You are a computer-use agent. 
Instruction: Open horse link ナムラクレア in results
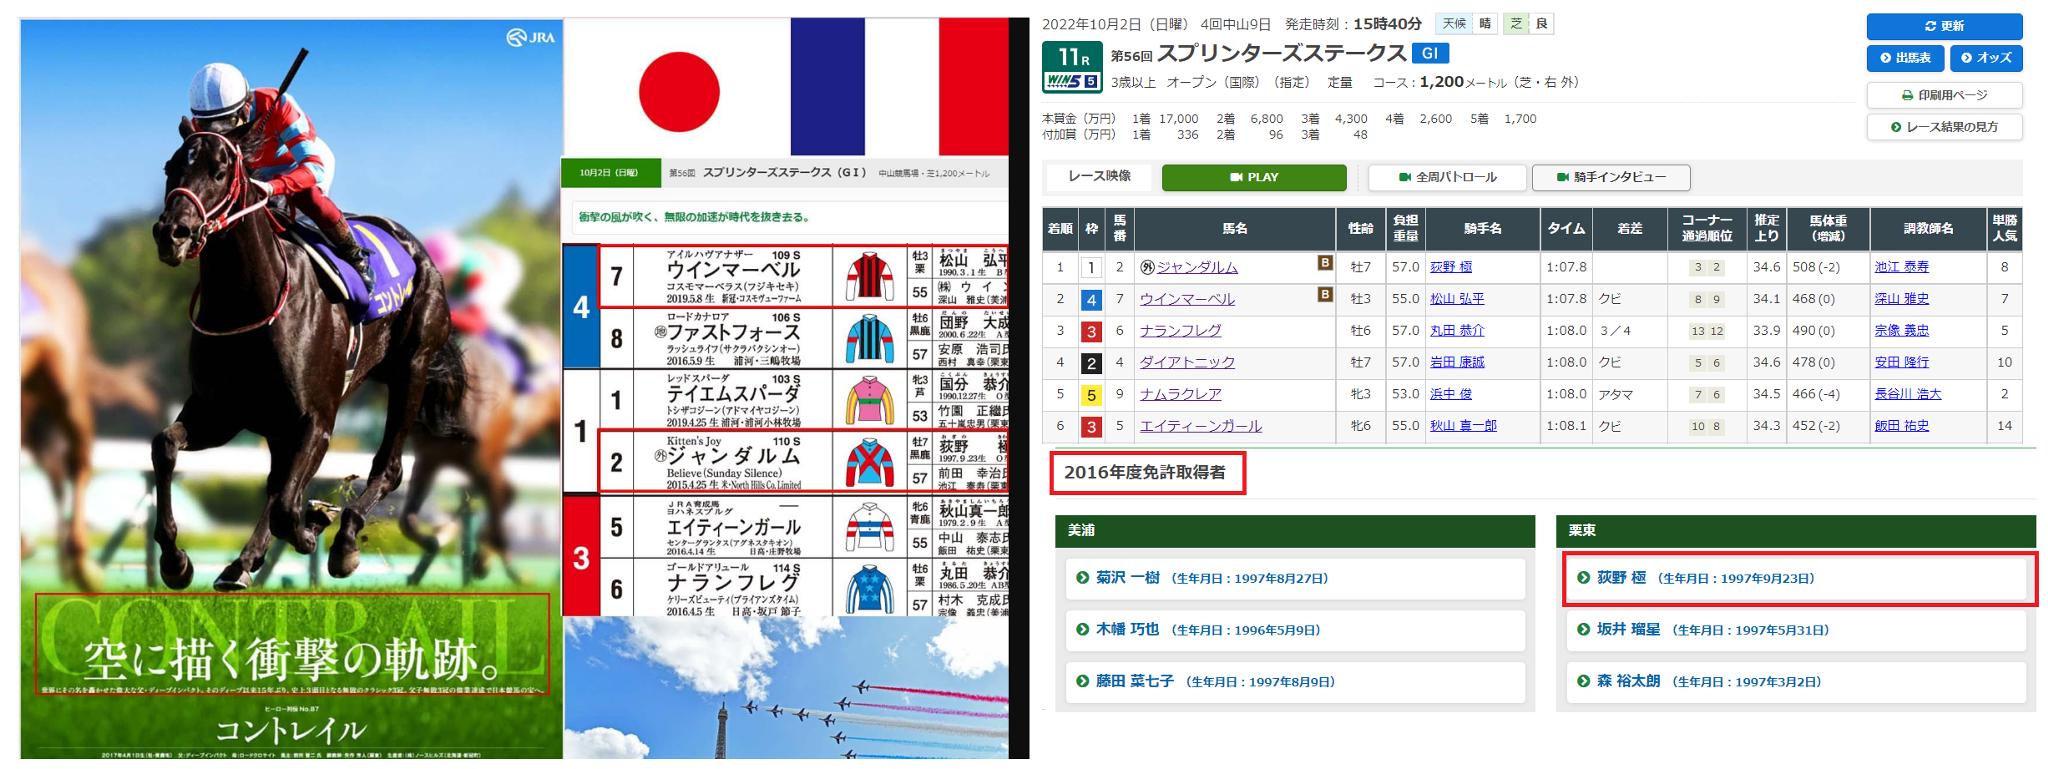[x=1180, y=394]
